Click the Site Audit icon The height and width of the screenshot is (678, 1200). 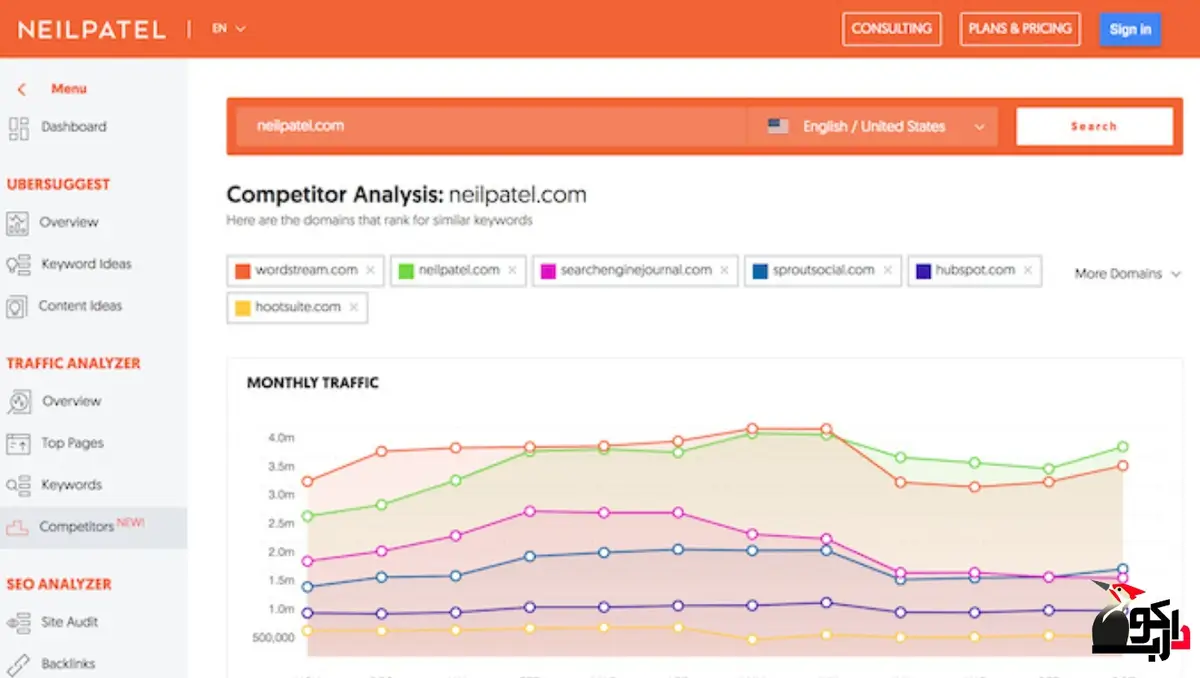(18, 622)
